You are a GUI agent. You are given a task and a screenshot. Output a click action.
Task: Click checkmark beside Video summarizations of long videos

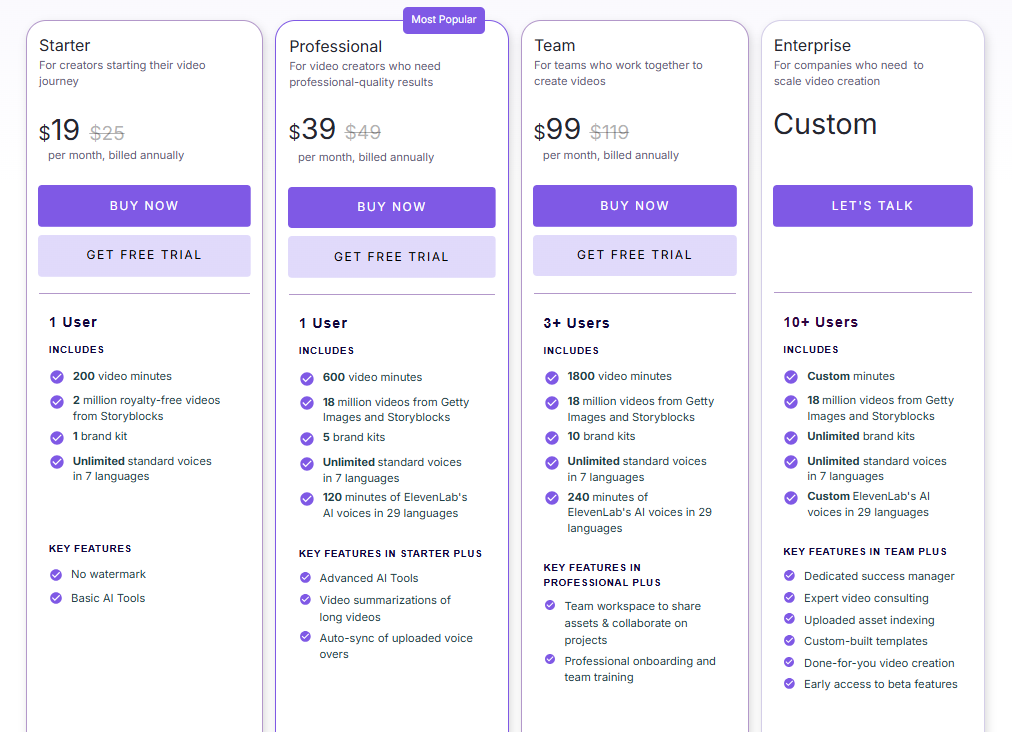[x=305, y=600]
